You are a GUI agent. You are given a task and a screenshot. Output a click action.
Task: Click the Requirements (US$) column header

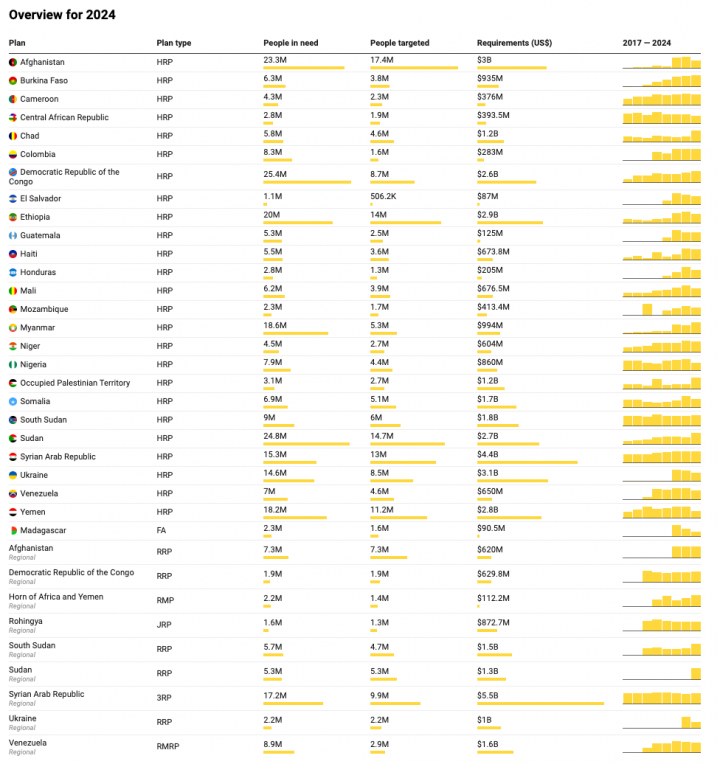point(514,43)
